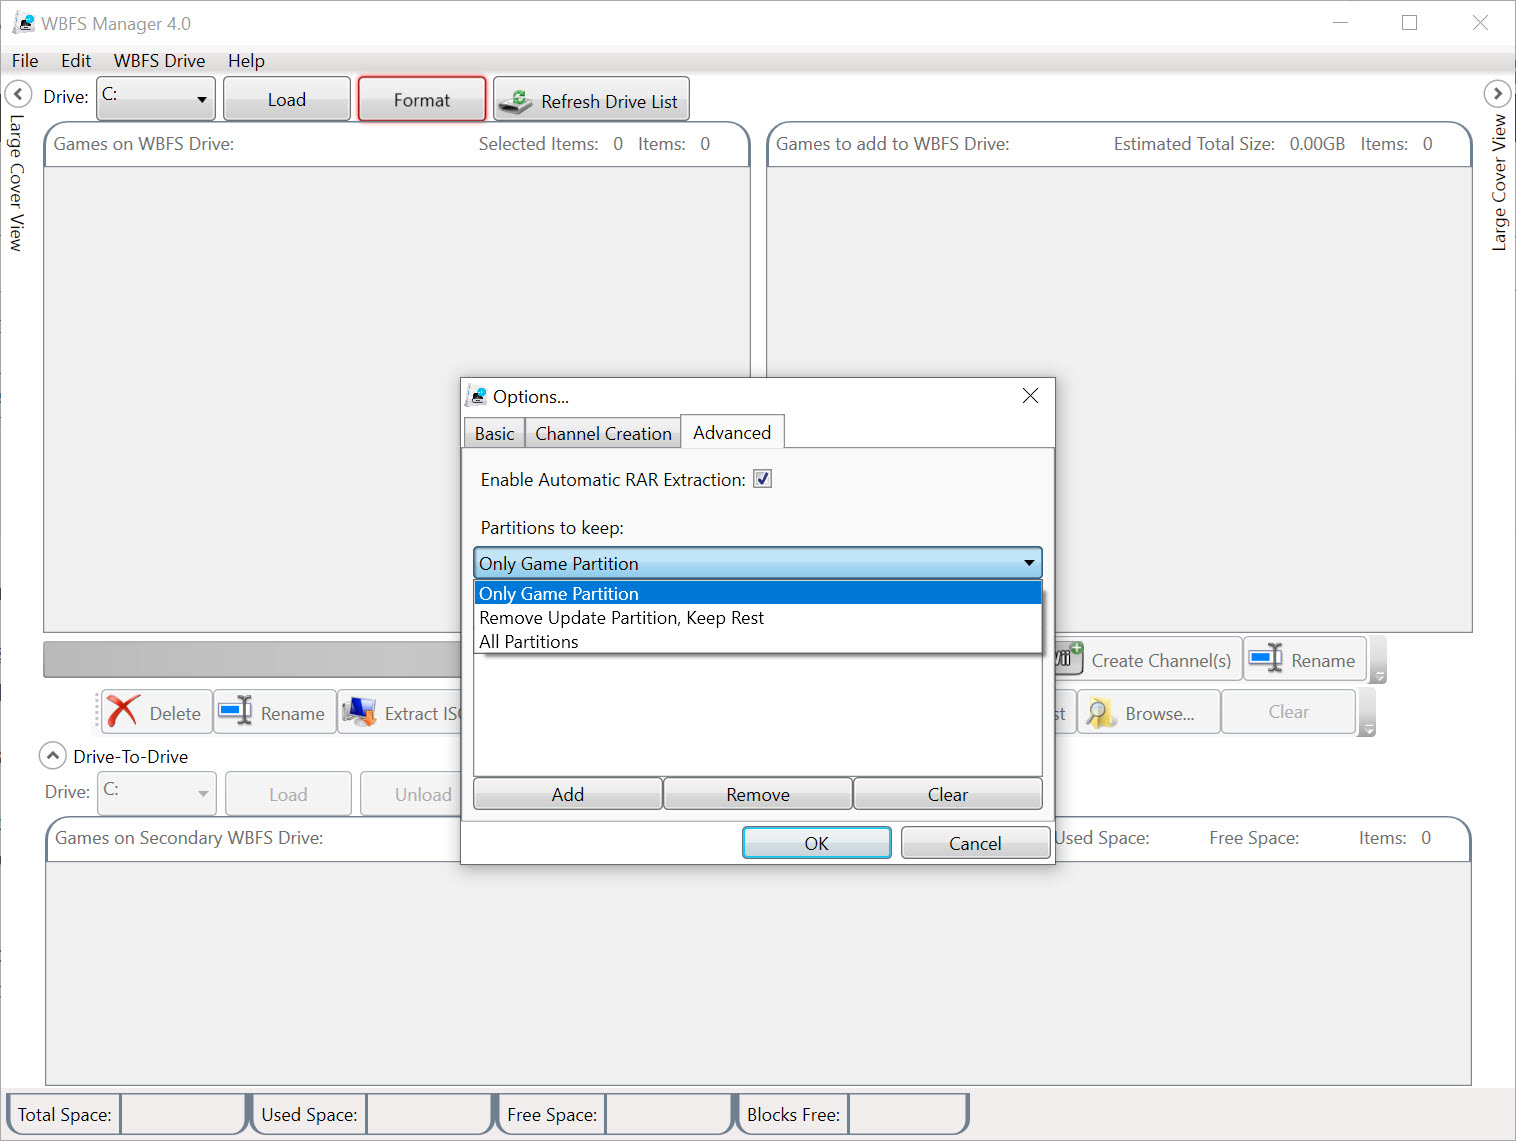Click the Extract ISO icon
1516x1141 pixels.
click(x=359, y=712)
